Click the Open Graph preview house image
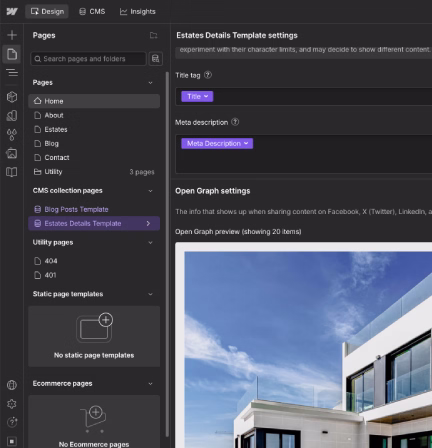Screen dimensions: 432x448 tap(308, 350)
